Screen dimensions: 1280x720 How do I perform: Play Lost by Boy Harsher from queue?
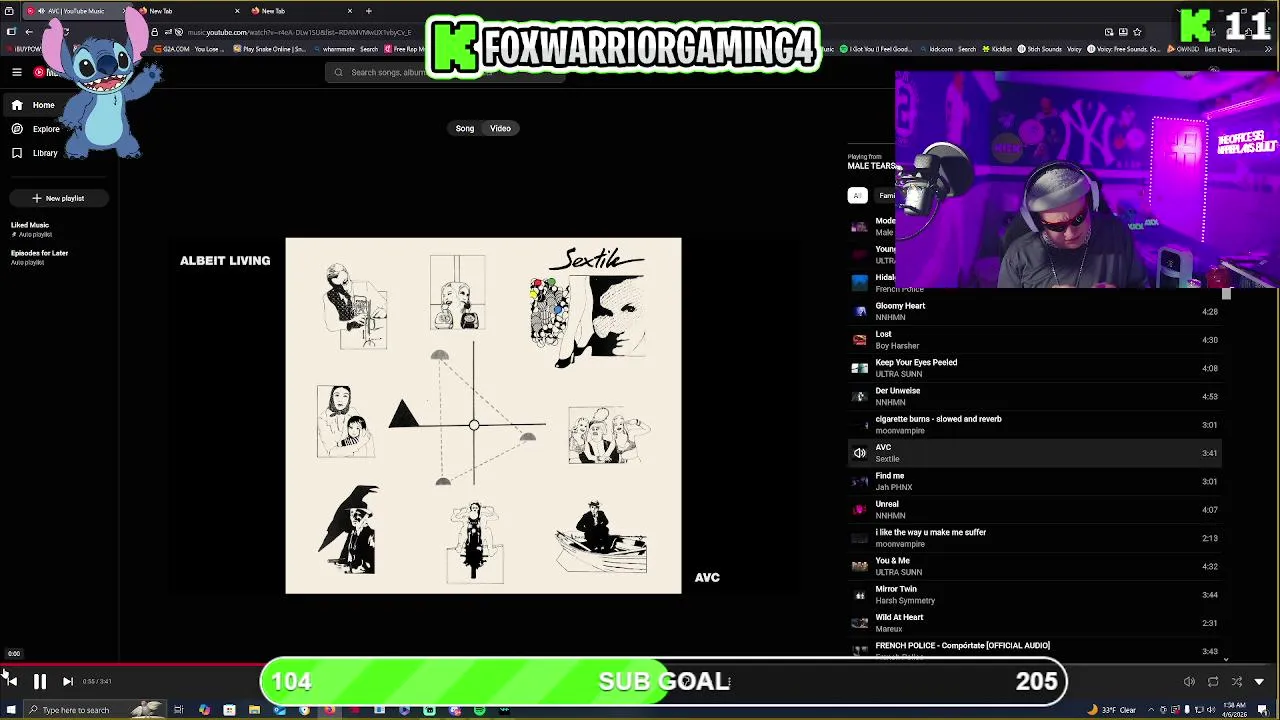pyautogui.click(x=1035, y=340)
